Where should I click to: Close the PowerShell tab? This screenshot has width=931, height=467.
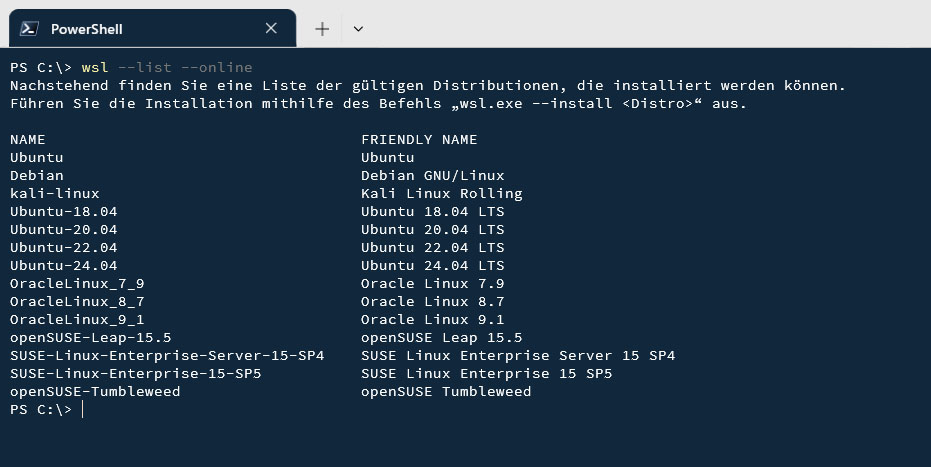point(271,29)
